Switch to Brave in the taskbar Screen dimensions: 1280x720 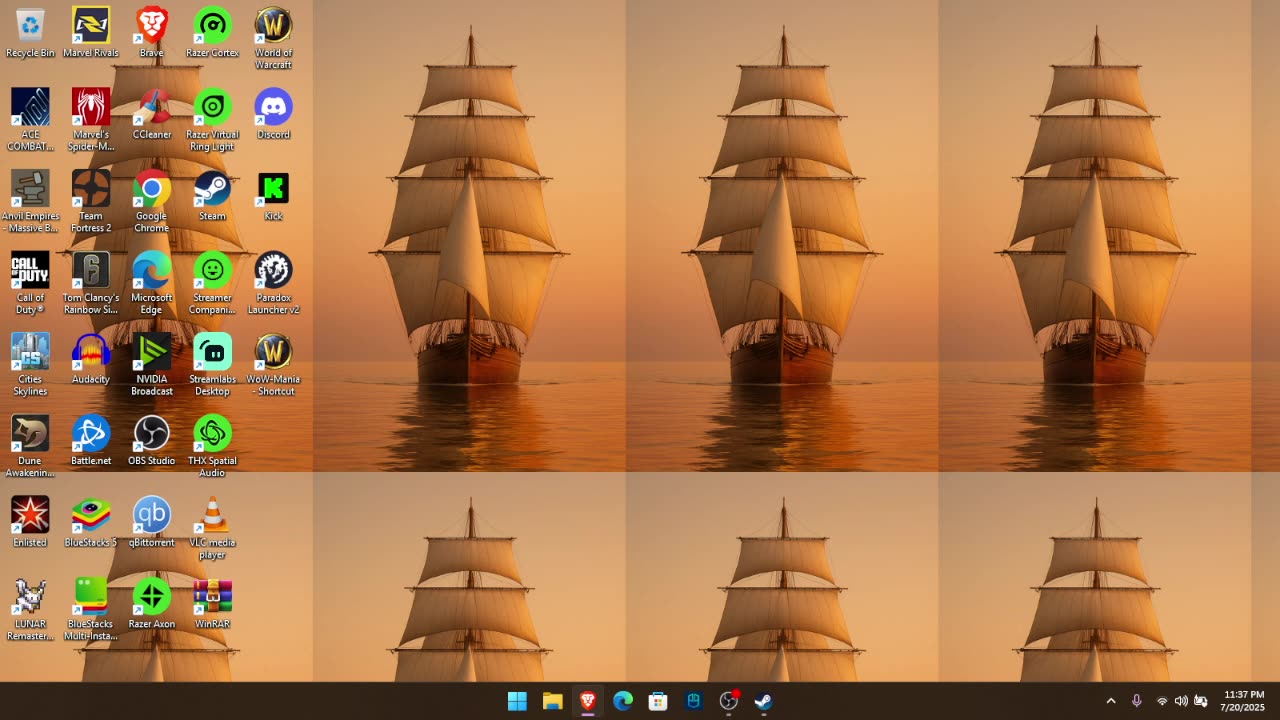[587, 701]
